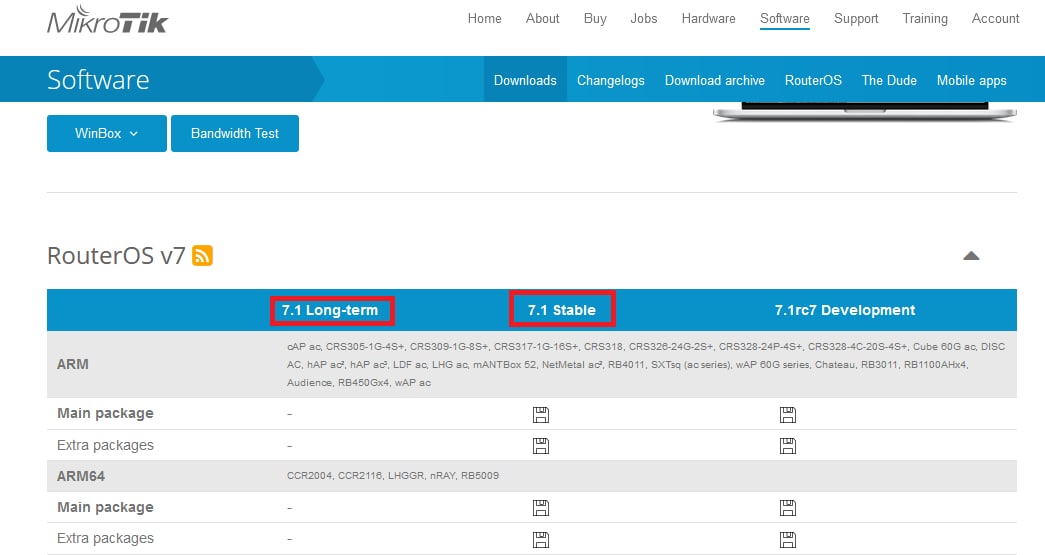Click the ARM Extra packages label
Screen dimensions: 1045x555
tap(105, 445)
